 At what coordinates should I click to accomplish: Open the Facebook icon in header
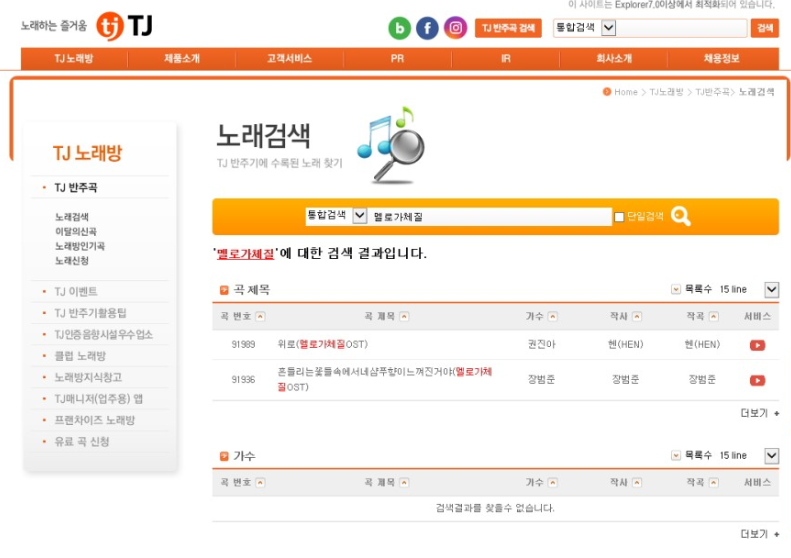coord(427,28)
